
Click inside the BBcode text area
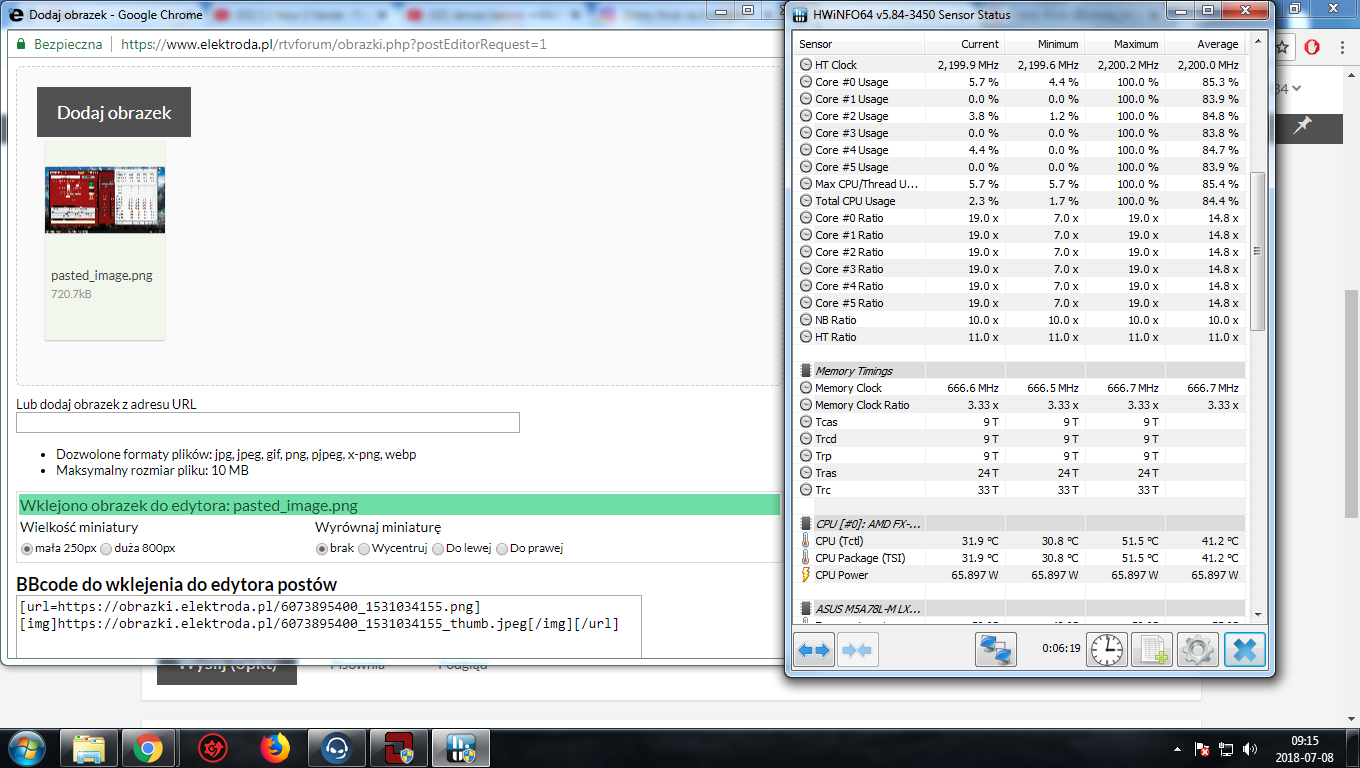tap(329, 627)
